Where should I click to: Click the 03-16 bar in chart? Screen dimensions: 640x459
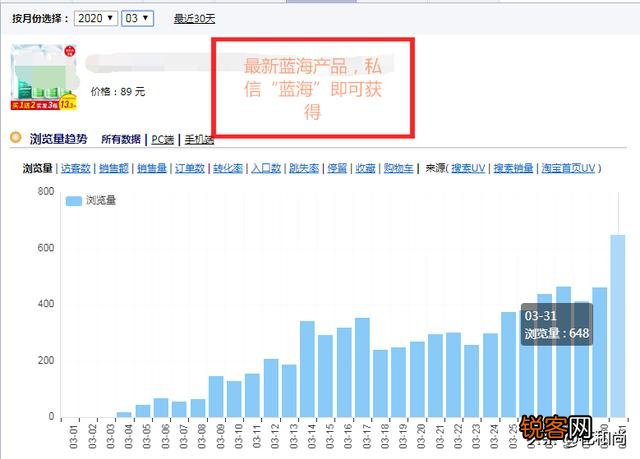click(344, 372)
